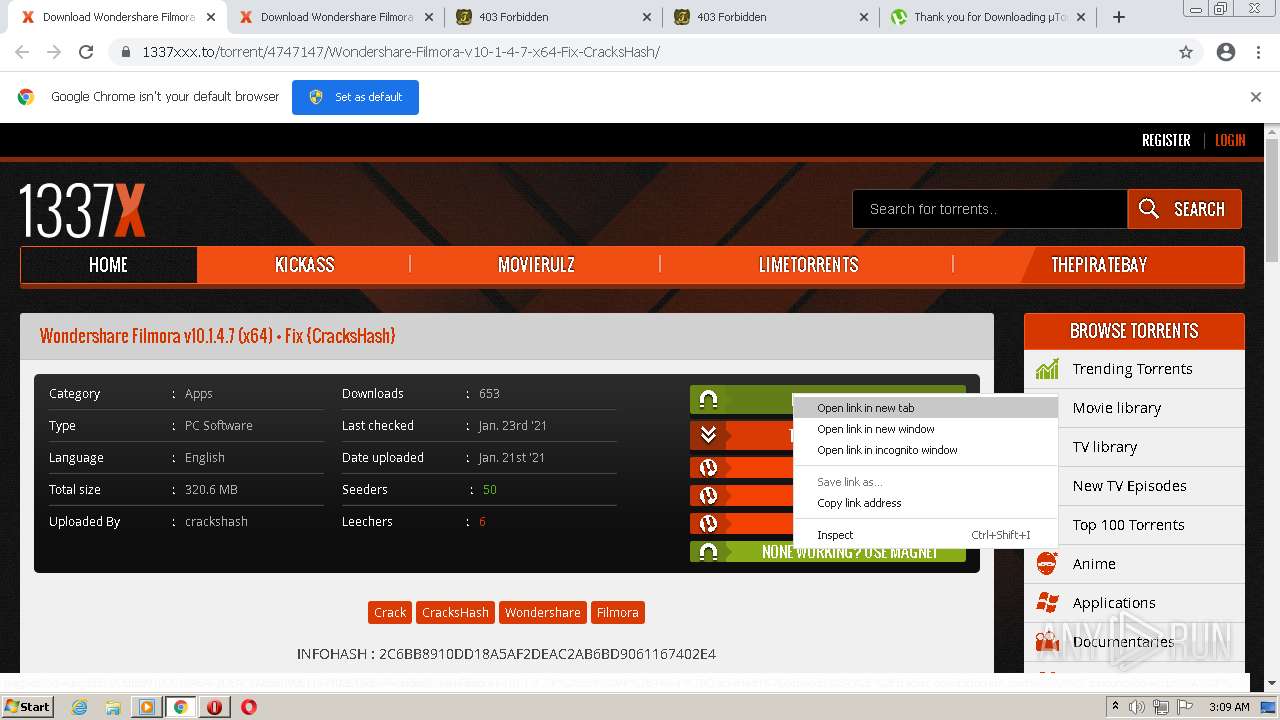Image resolution: width=1280 pixels, height=720 pixels.
Task: Open New TV Episodes sidebar link
Action: (1129, 486)
